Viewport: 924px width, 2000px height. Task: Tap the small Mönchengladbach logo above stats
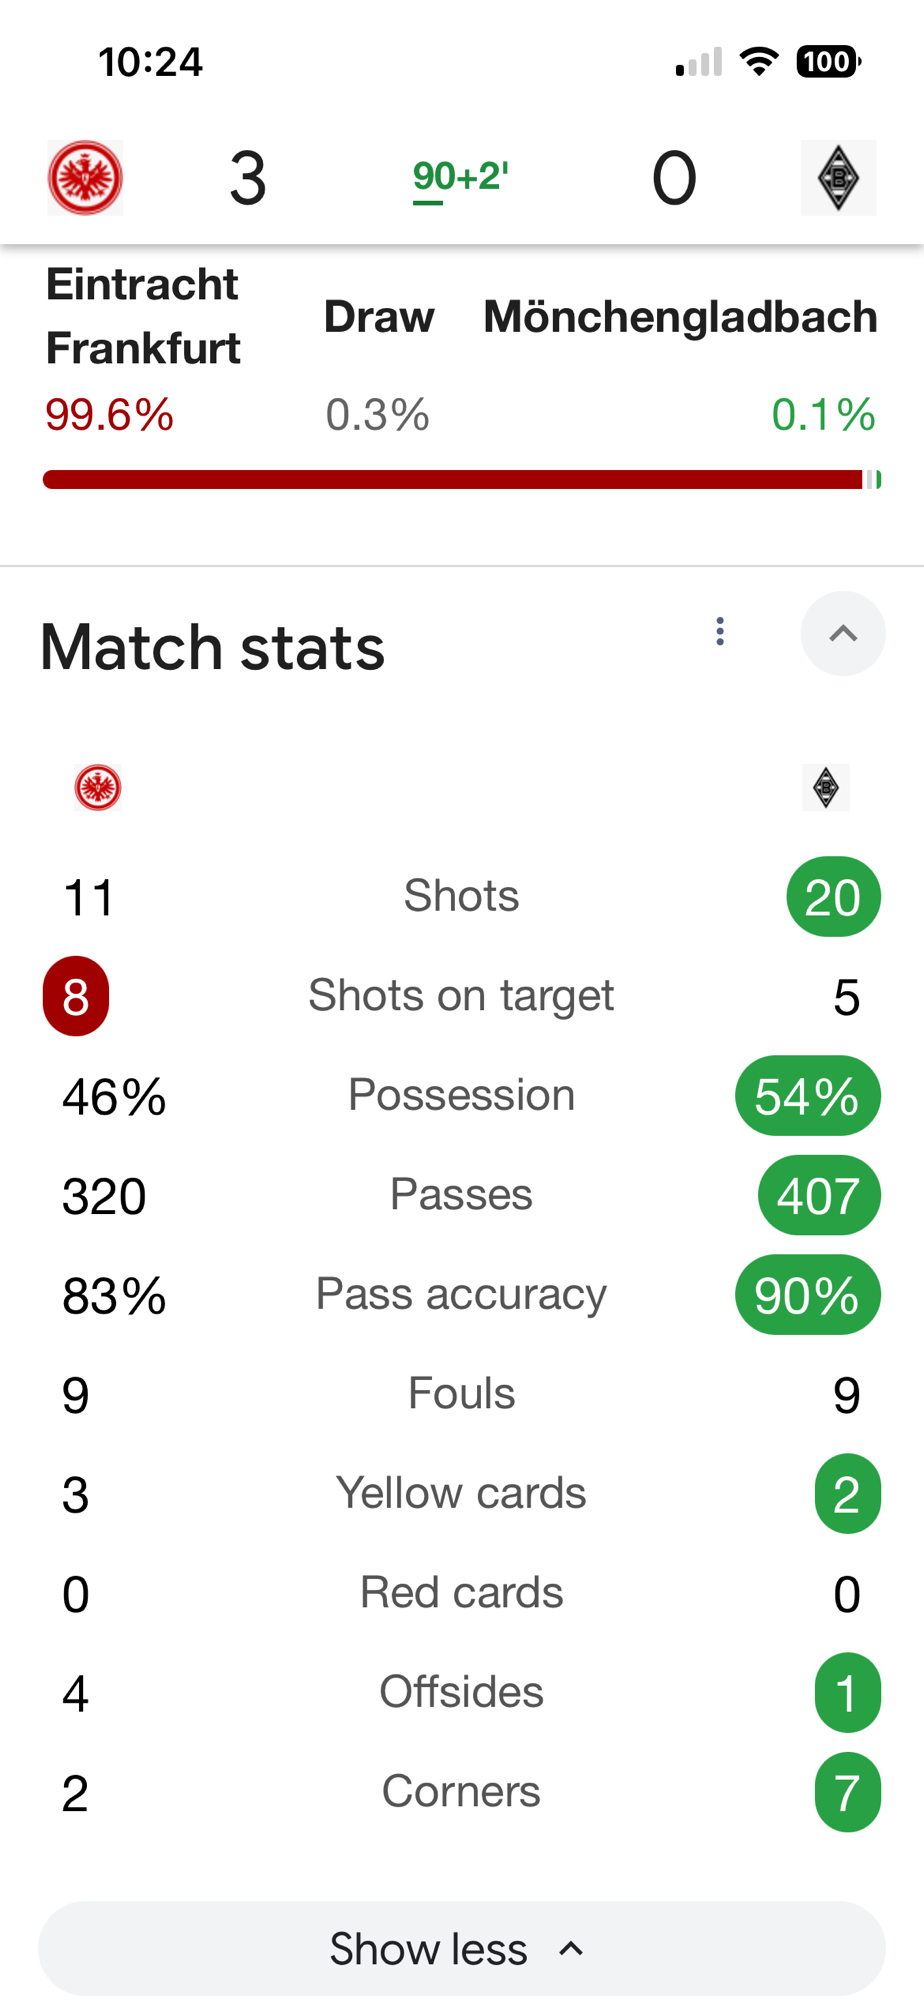point(826,787)
